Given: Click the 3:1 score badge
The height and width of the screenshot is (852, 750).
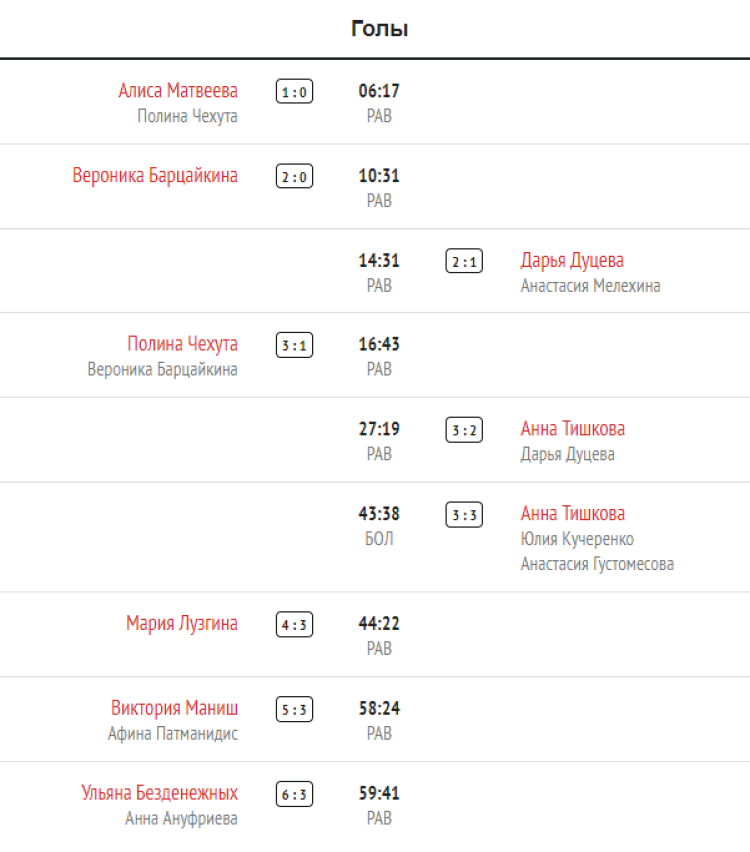Looking at the screenshot, I should 294,346.
